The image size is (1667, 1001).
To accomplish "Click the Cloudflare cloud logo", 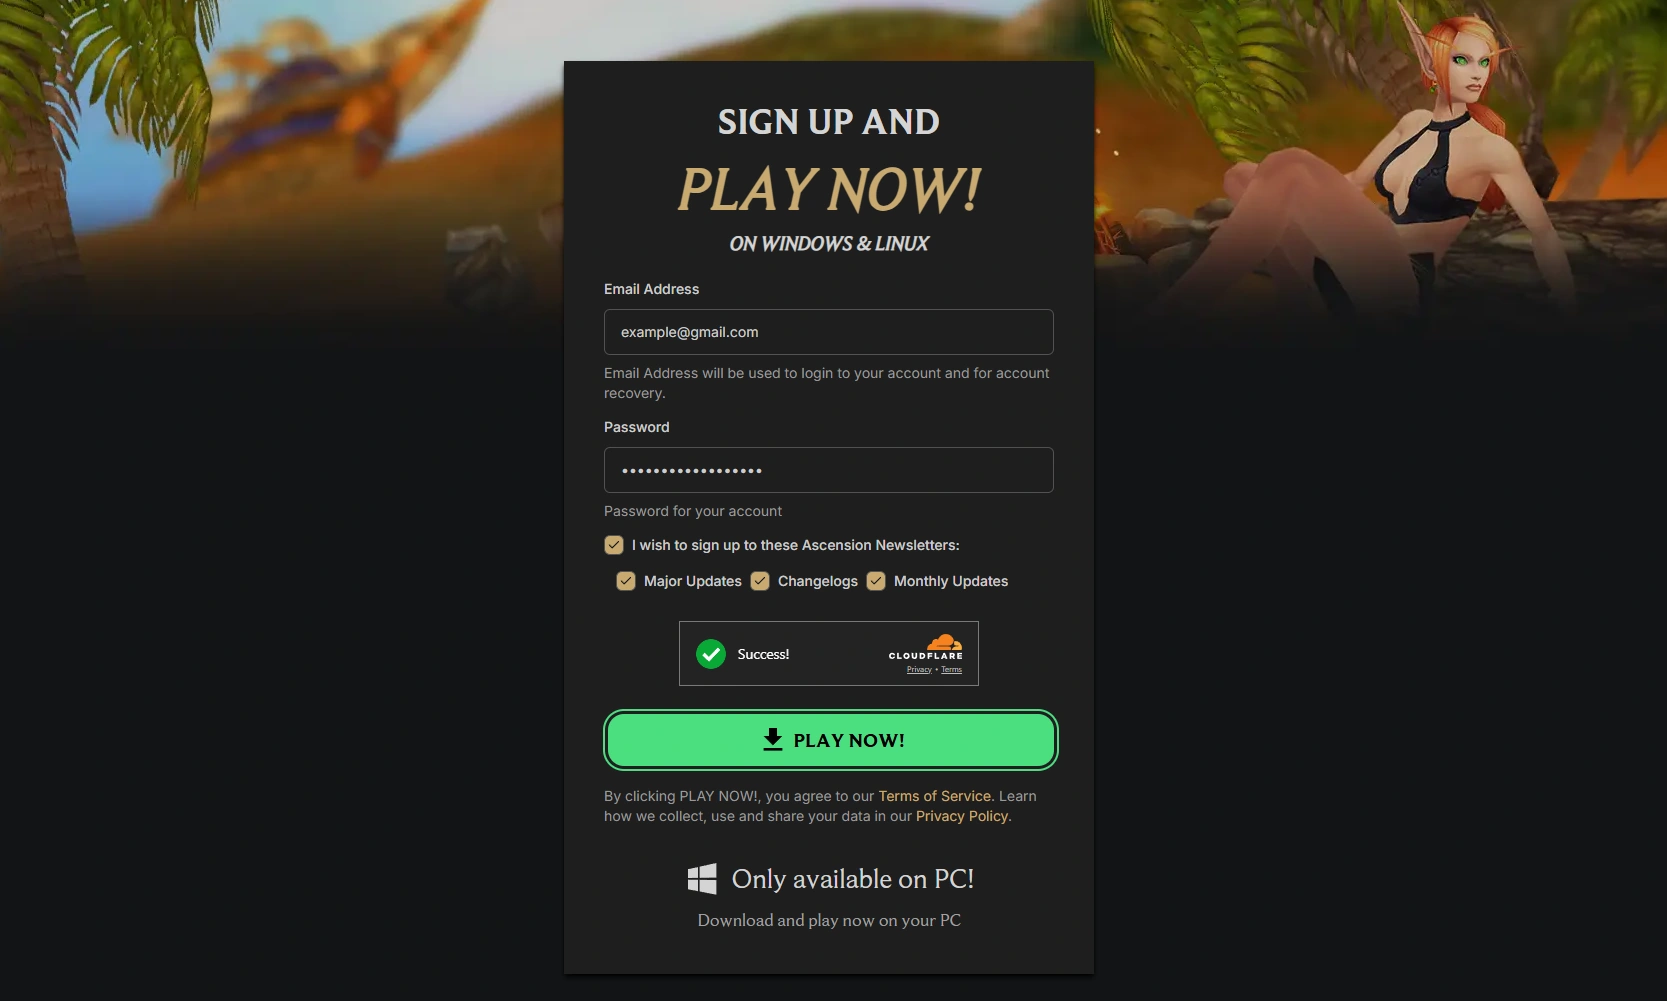I will click(944, 642).
